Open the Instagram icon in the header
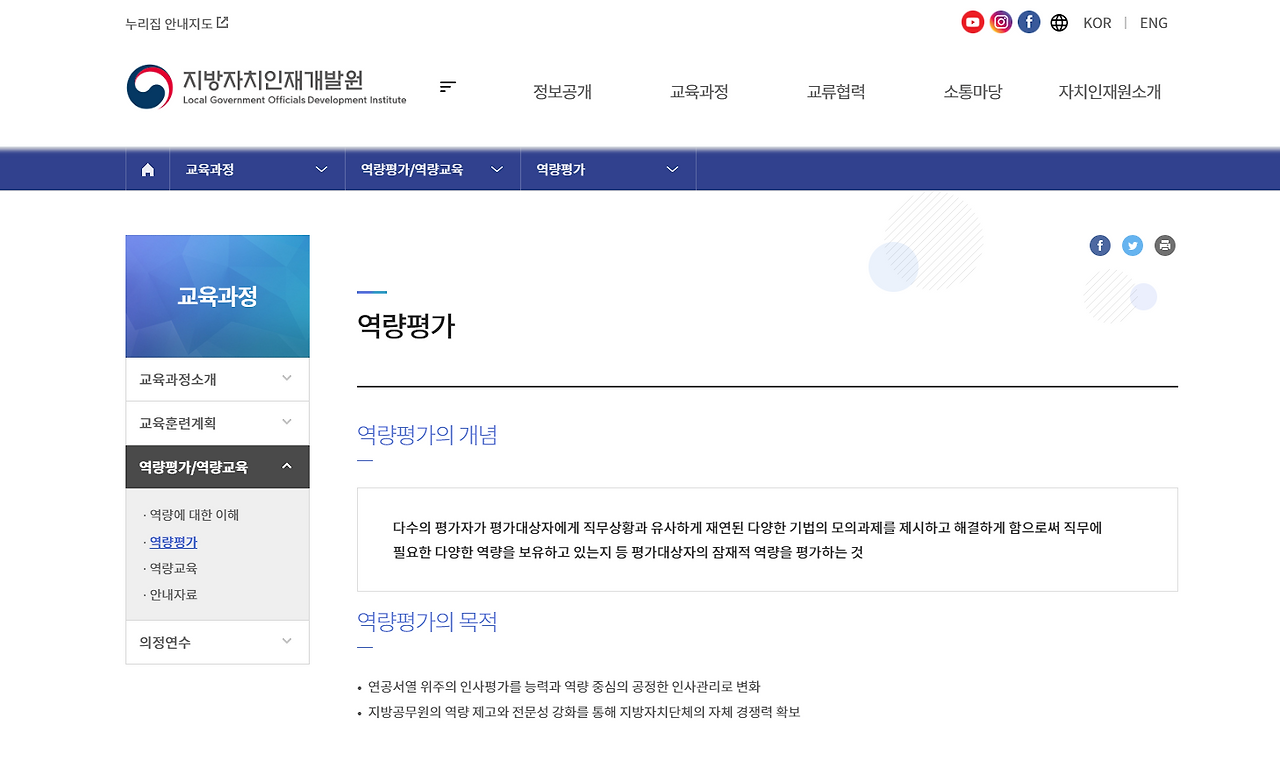The image size is (1280, 768). 1000,21
